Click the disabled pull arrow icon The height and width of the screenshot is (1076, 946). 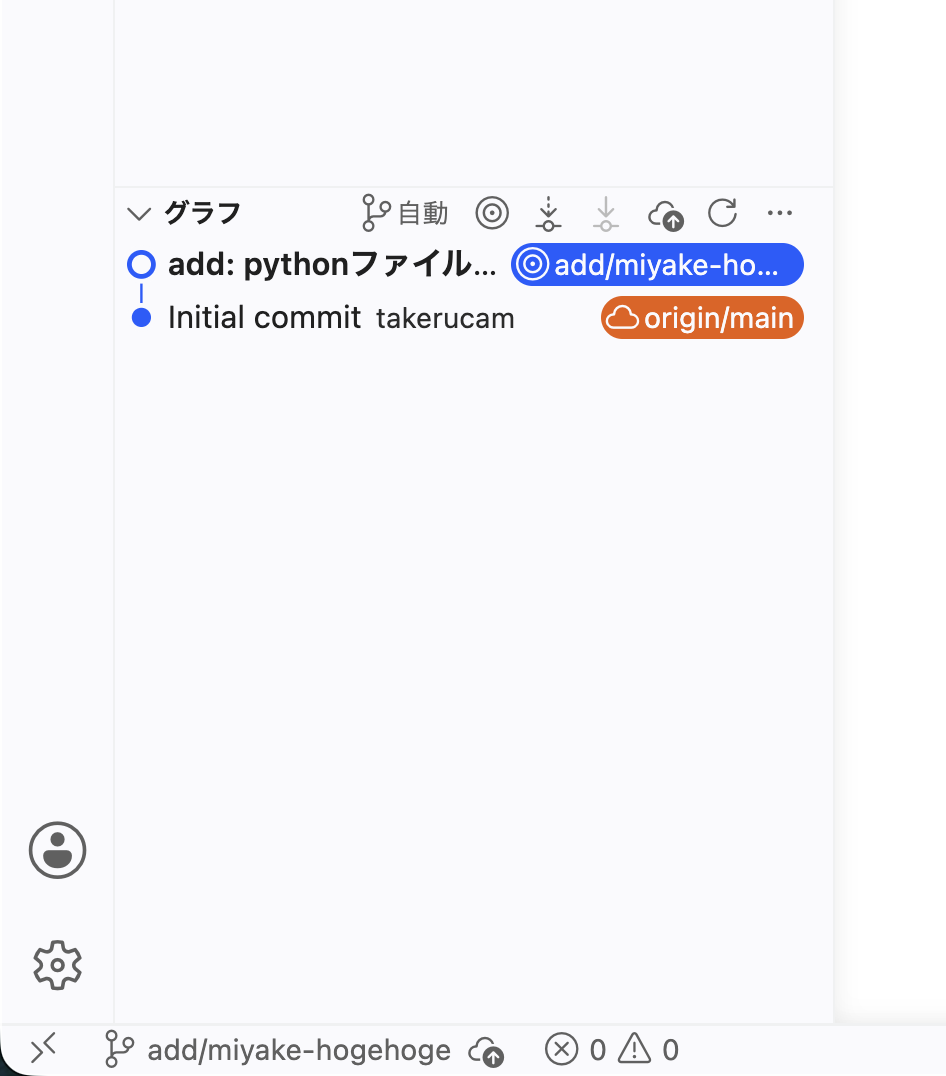606,213
